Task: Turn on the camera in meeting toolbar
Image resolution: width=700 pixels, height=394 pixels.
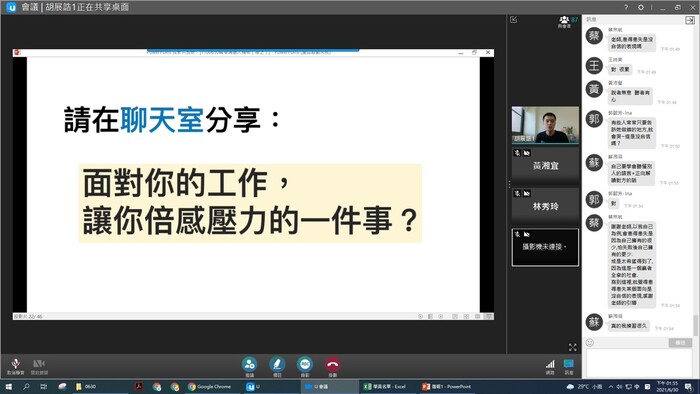Action: tap(39, 365)
